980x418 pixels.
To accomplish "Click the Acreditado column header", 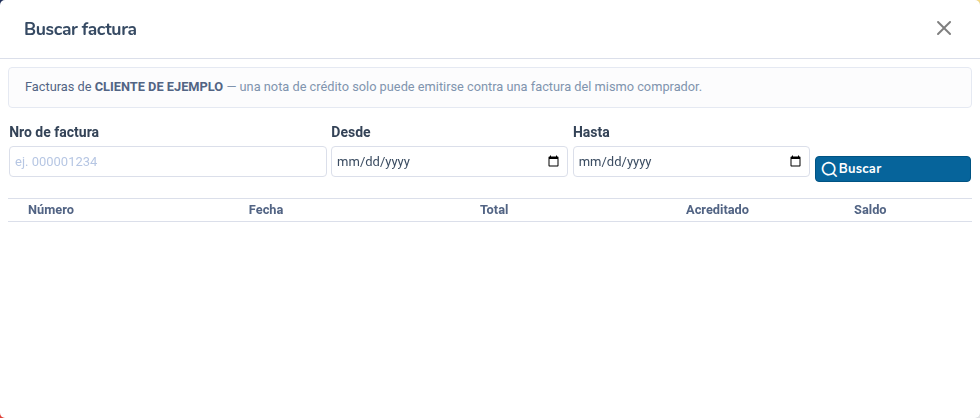I will [717, 210].
